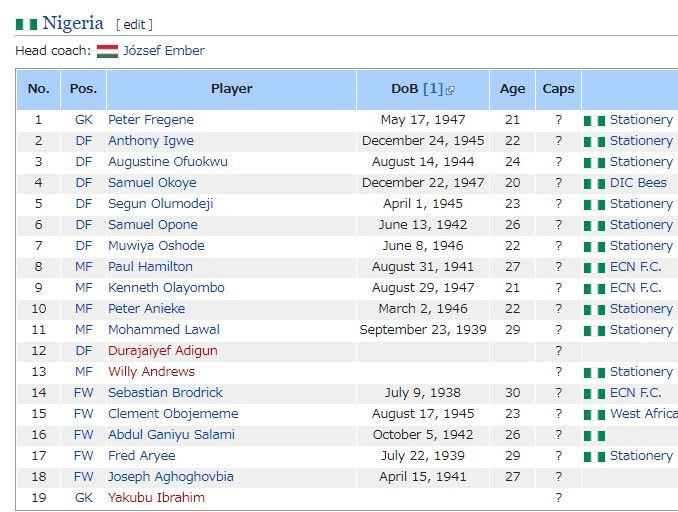Click the GK position link for Yakubu Ibrahim

83,497
